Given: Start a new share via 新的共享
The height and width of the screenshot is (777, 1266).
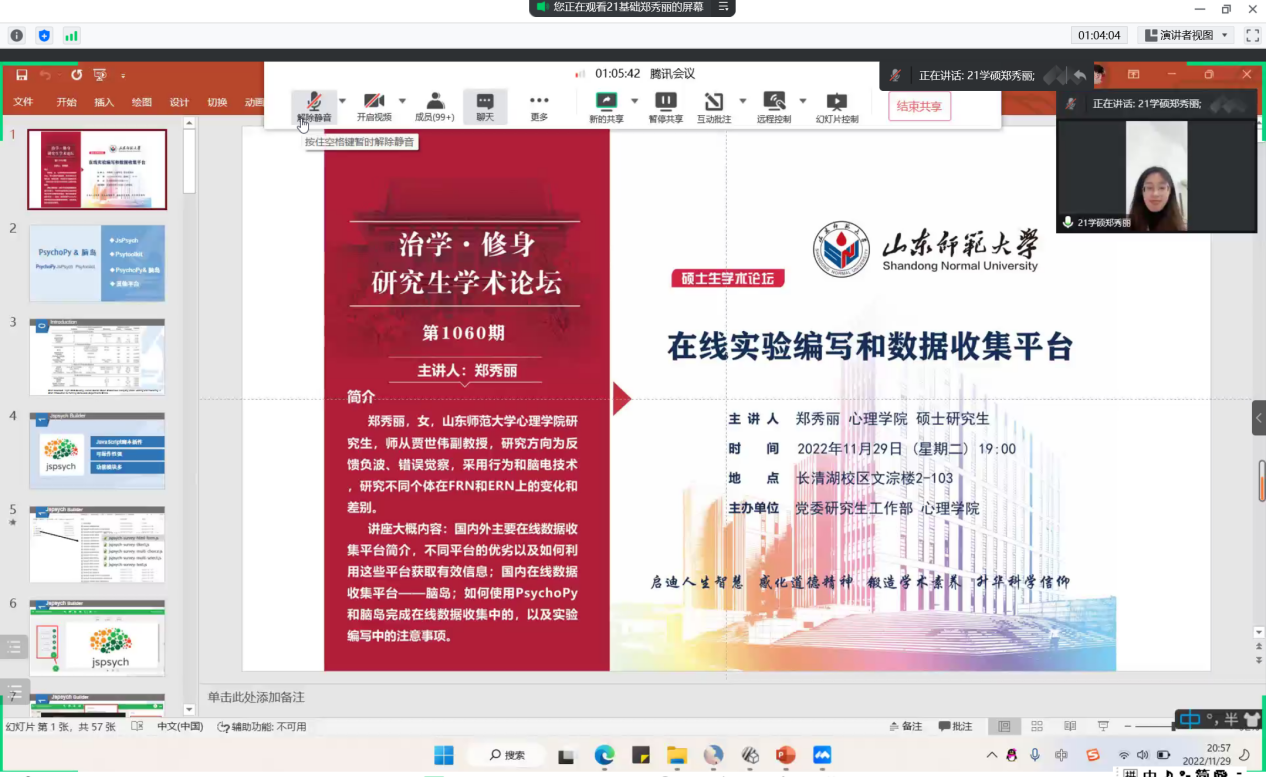Looking at the screenshot, I should pyautogui.click(x=606, y=107).
